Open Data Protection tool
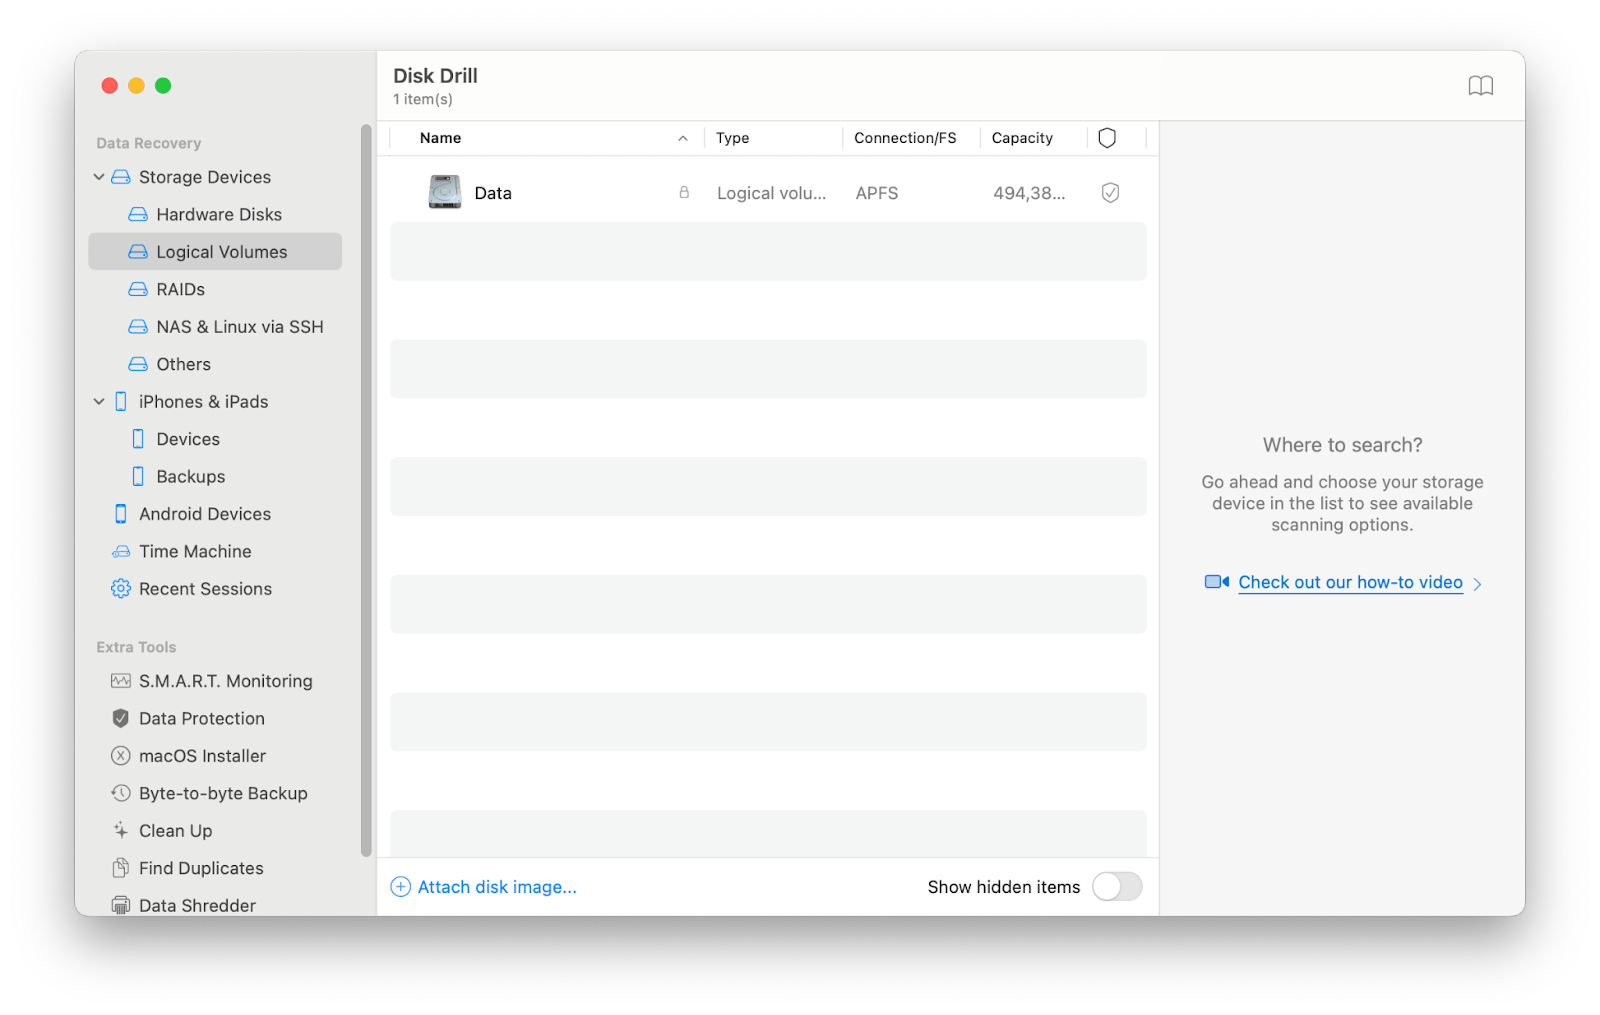Viewport: 1600px width, 1015px height. 215,718
